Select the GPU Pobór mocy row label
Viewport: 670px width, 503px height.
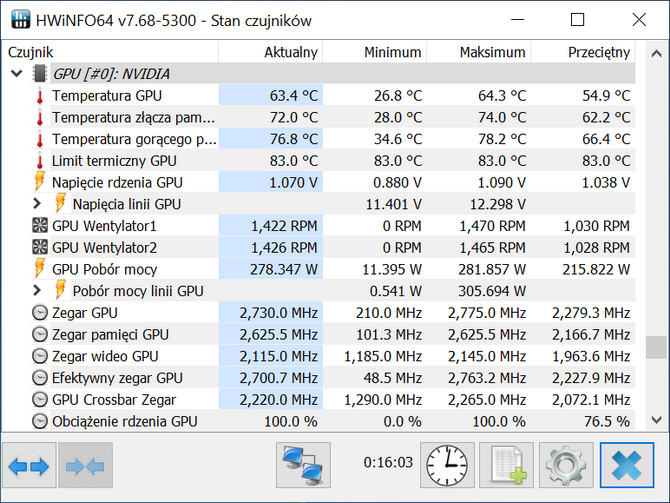(105, 269)
